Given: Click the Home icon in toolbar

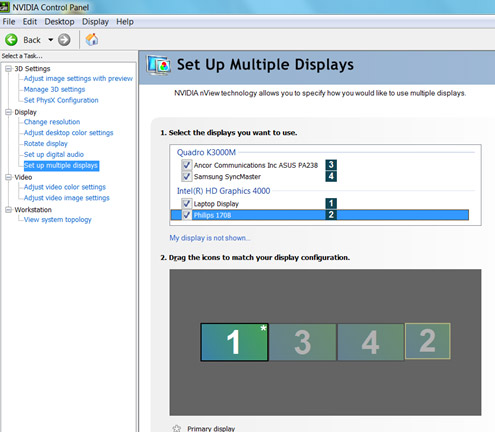Looking at the screenshot, I should point(92,39).
